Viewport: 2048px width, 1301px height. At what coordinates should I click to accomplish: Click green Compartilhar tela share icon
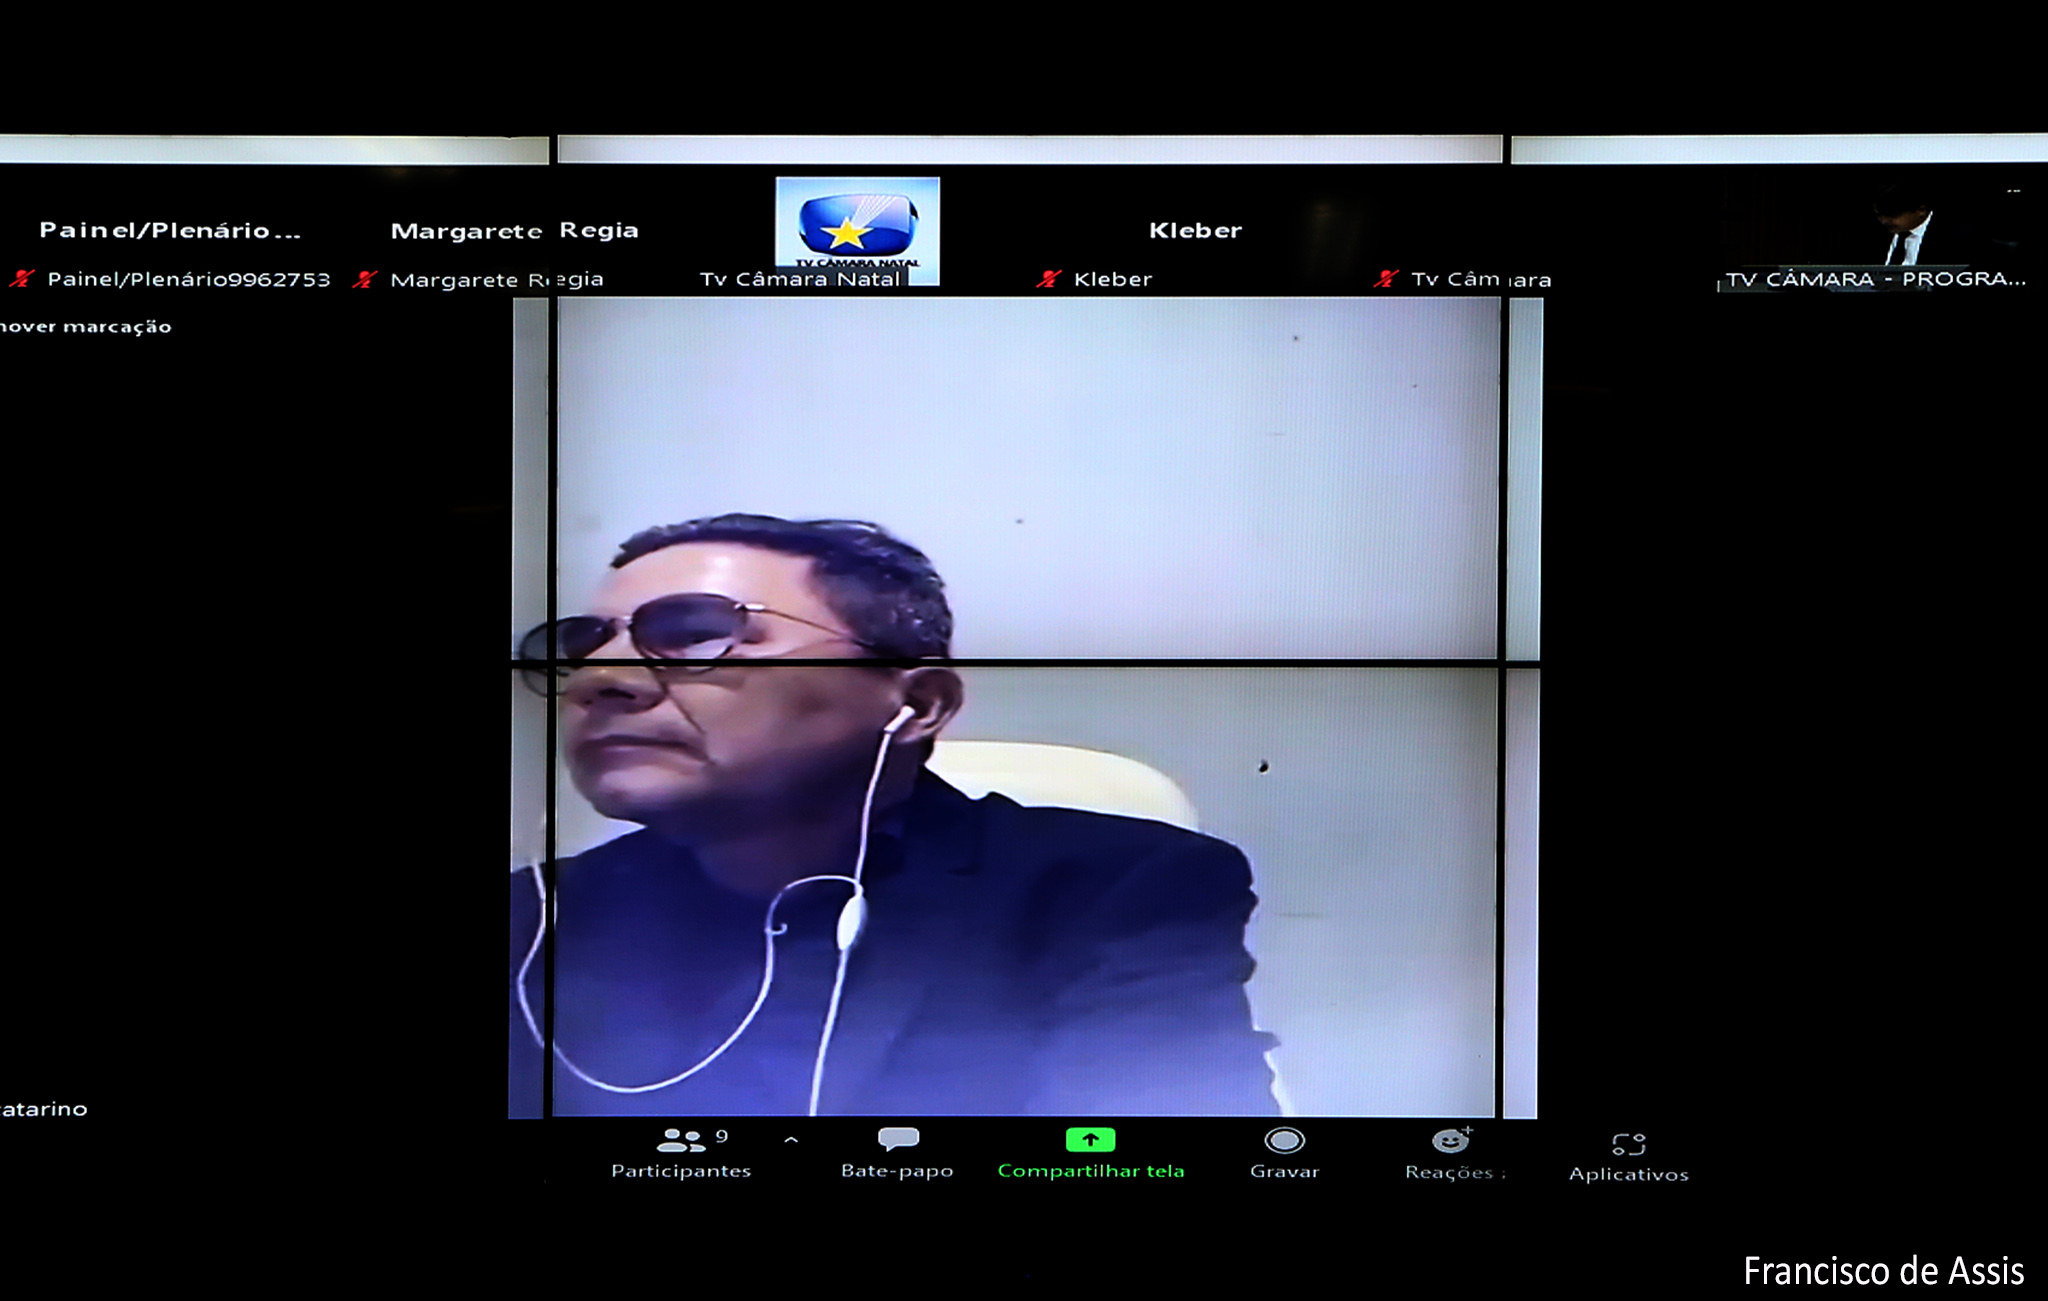(x=1090, y=1140)
